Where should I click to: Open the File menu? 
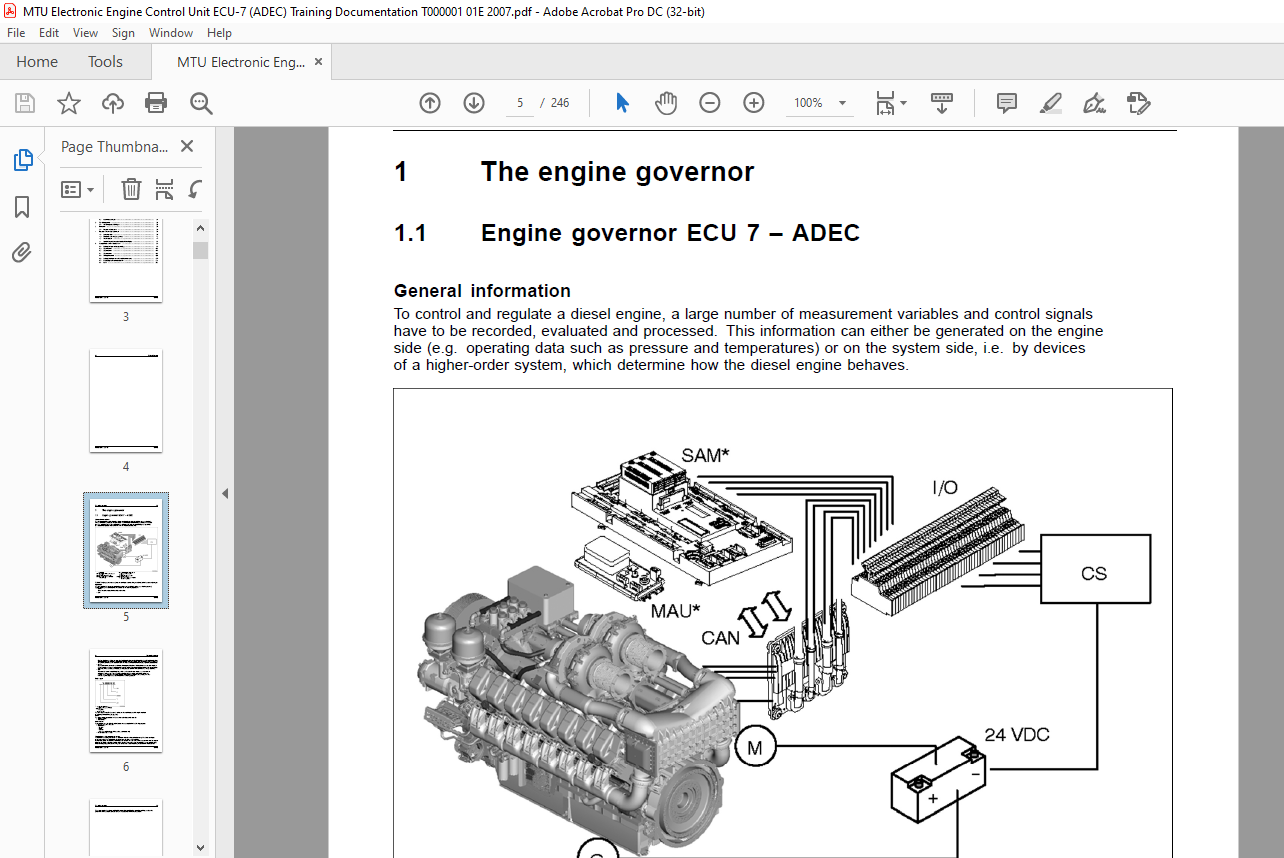pyautogui.click(x=16, y=33)
